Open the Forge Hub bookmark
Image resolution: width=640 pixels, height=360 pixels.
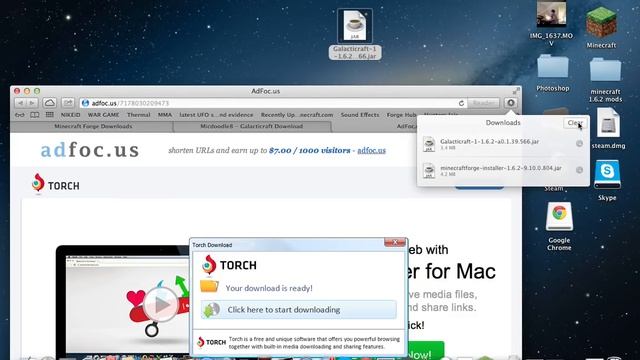click(x=402, y=115)
